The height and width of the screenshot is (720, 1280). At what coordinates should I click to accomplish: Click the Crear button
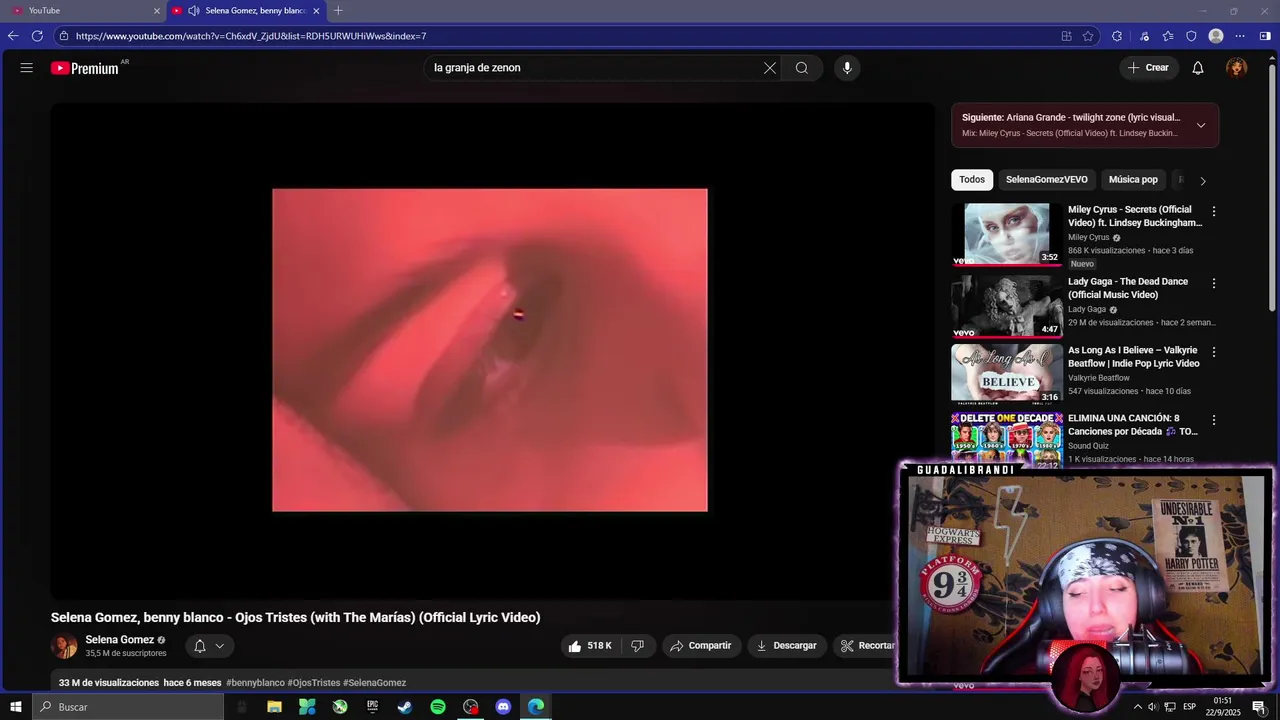pyautogui.click(x=1148, y=68)
